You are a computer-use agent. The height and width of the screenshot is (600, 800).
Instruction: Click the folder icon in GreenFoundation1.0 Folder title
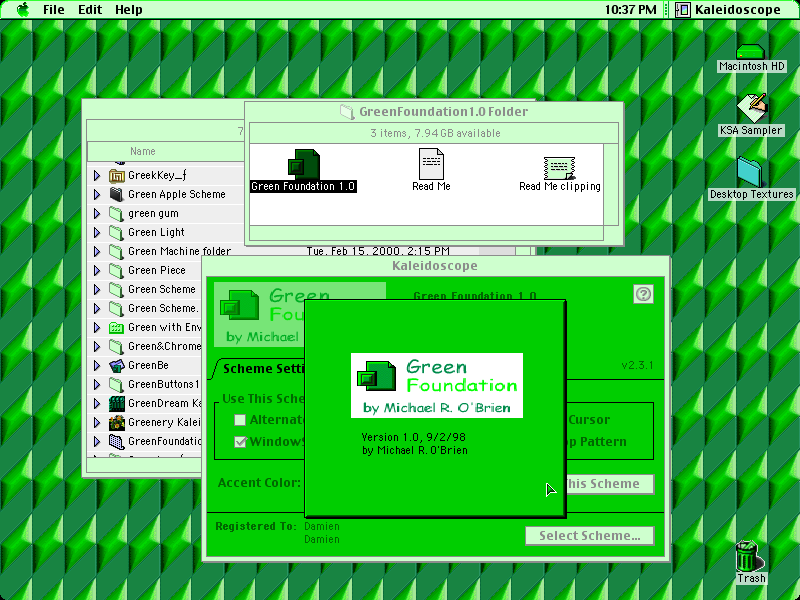point(347,111)
